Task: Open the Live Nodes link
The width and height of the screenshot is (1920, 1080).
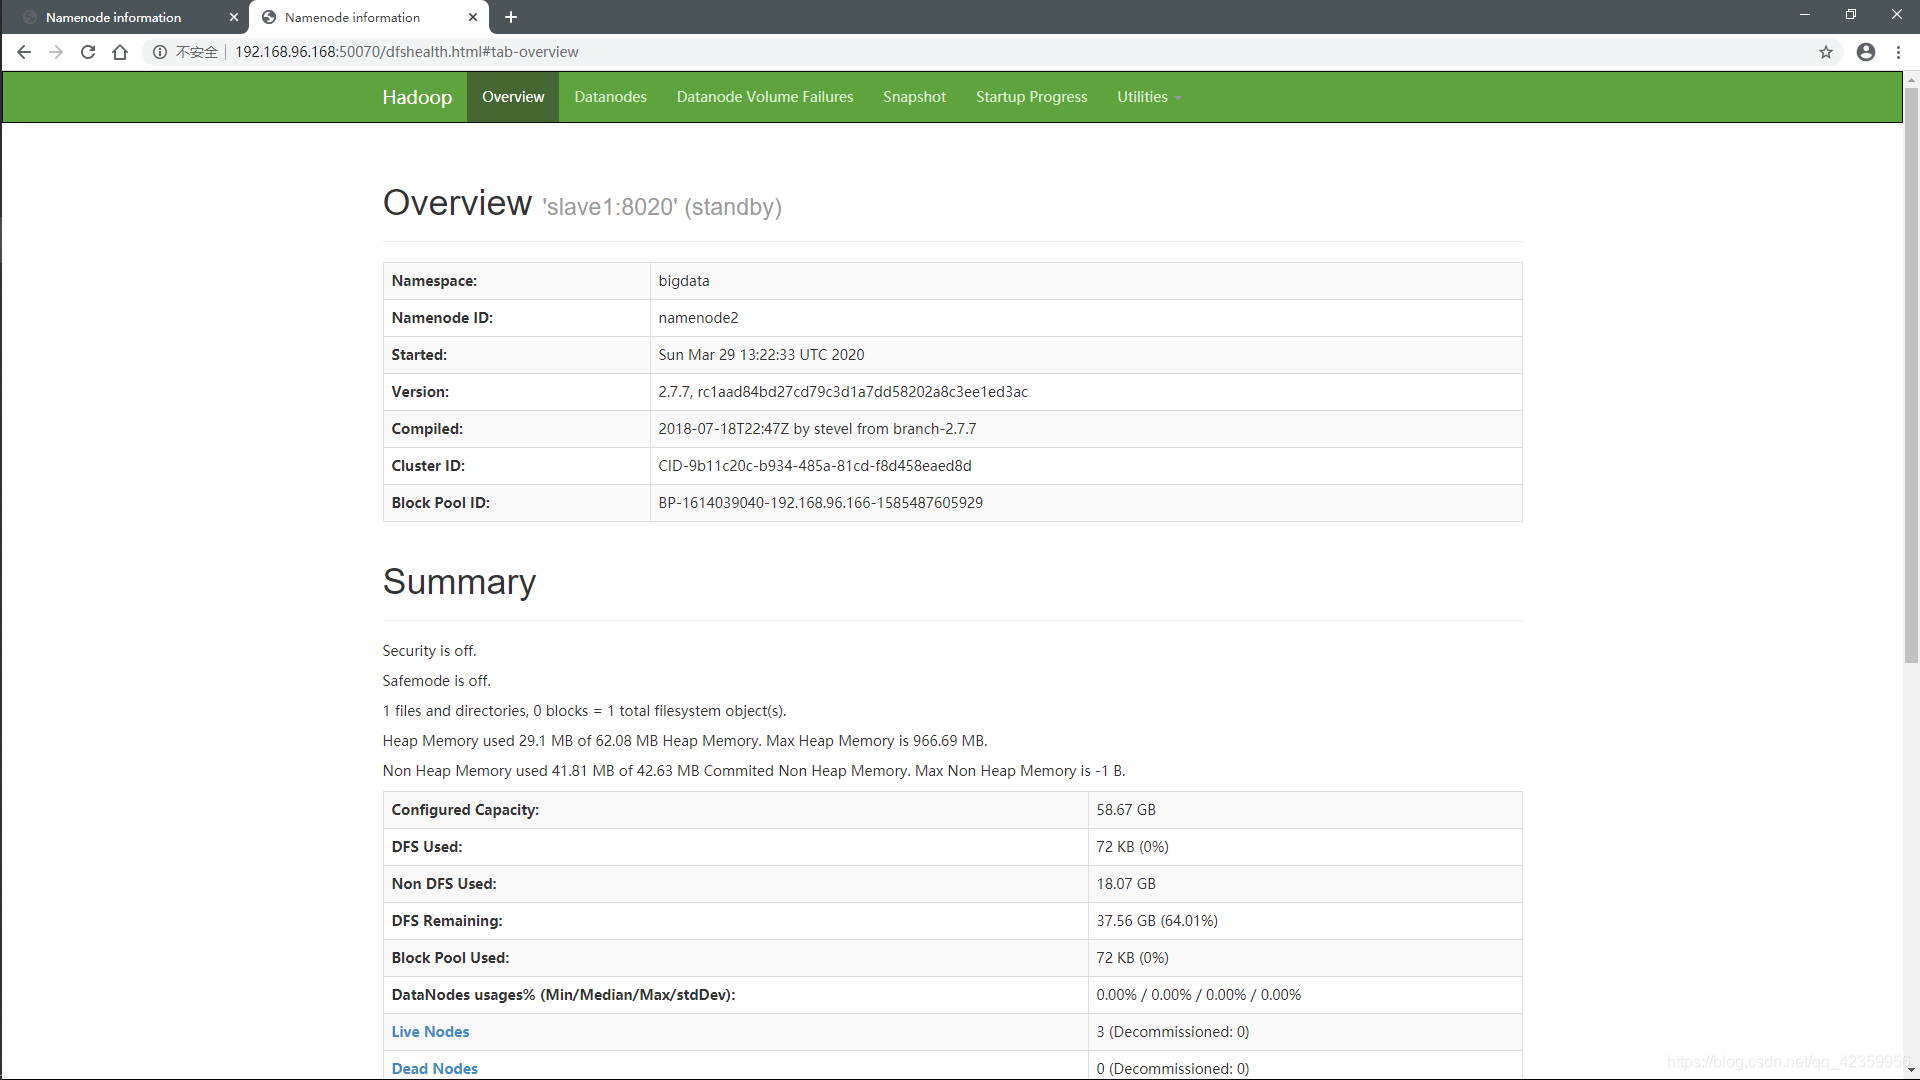Action: (x=430, y=1032)
